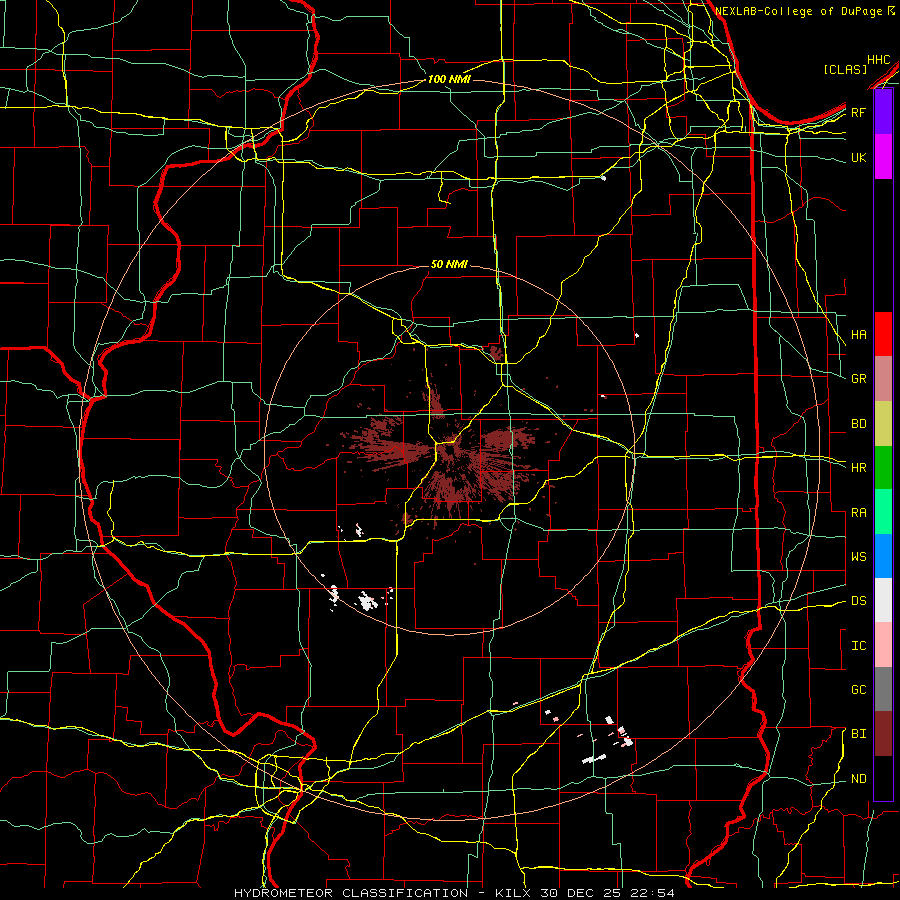The height and width of the screenshot is (900, 900).
Task: Click the "IC" legend label
Action: point(859,646)
